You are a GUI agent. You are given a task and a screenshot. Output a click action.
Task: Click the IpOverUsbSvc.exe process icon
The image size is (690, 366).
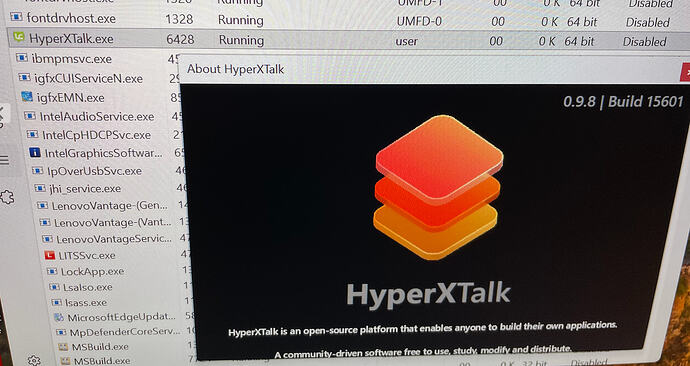tap(37, 170)
